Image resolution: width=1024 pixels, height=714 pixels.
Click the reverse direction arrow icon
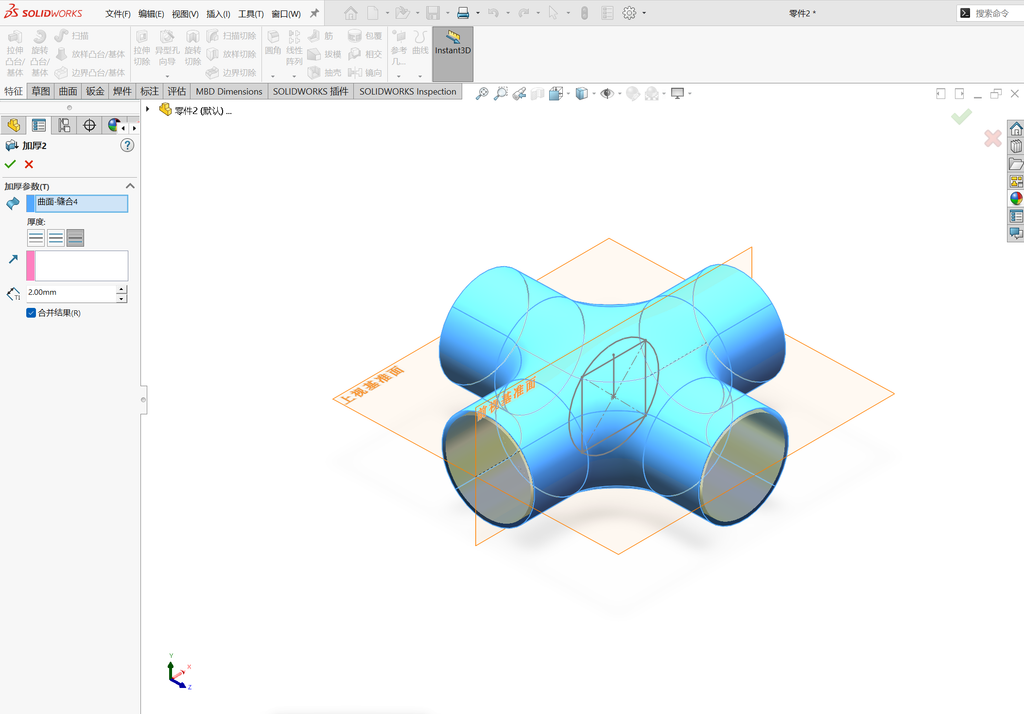(12, 259)
